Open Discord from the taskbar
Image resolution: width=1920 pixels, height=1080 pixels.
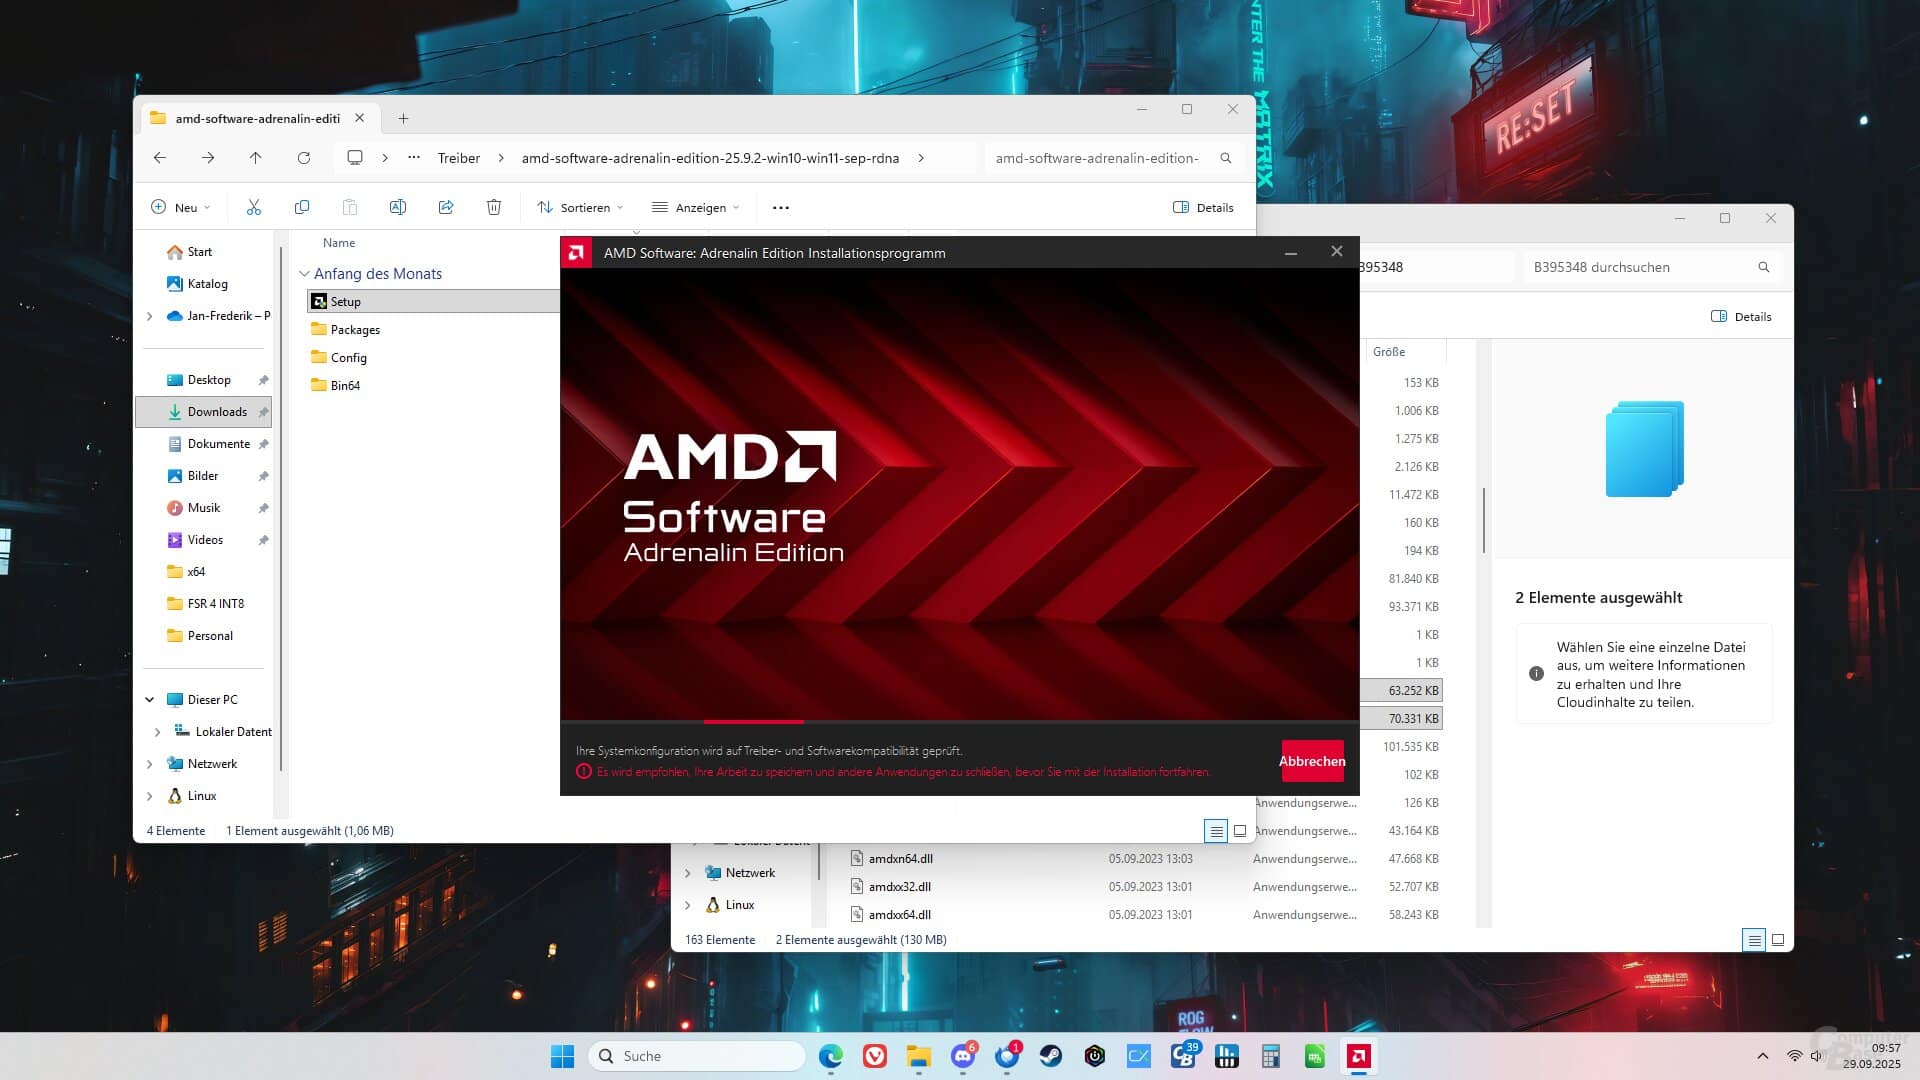963,1056
